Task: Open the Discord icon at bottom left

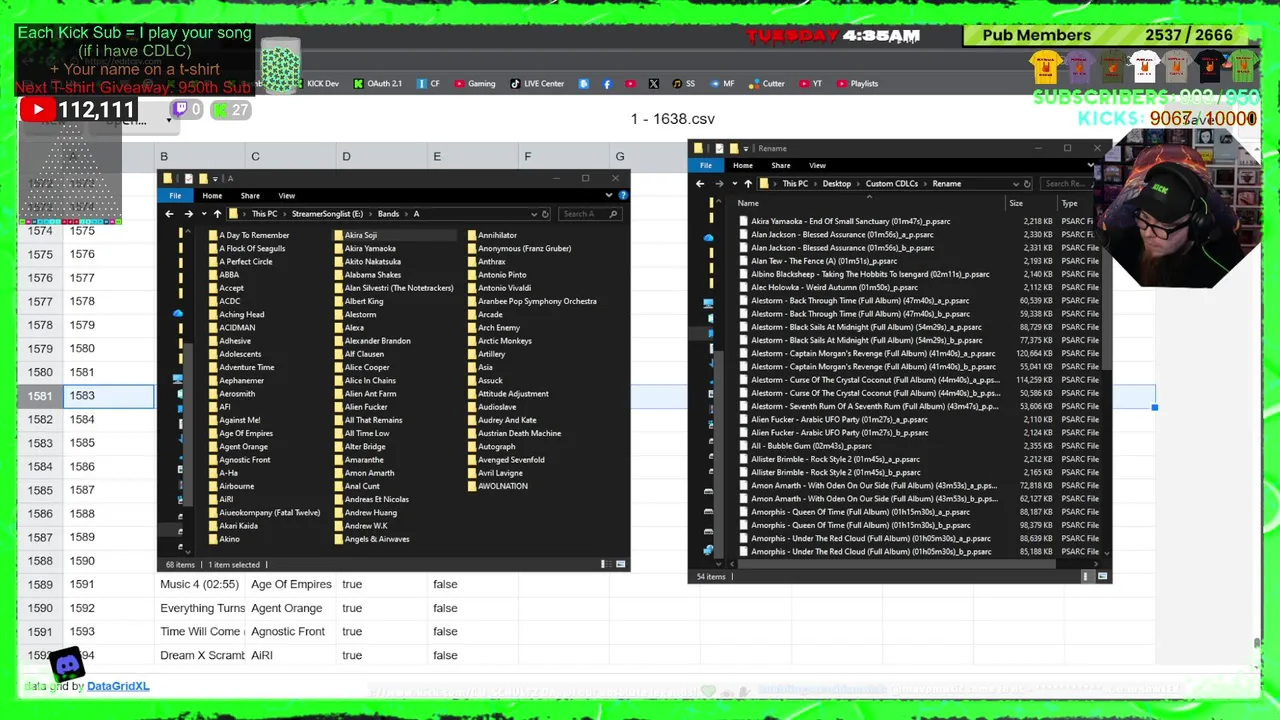Action: pyautogui.click(x=67, y=664)
